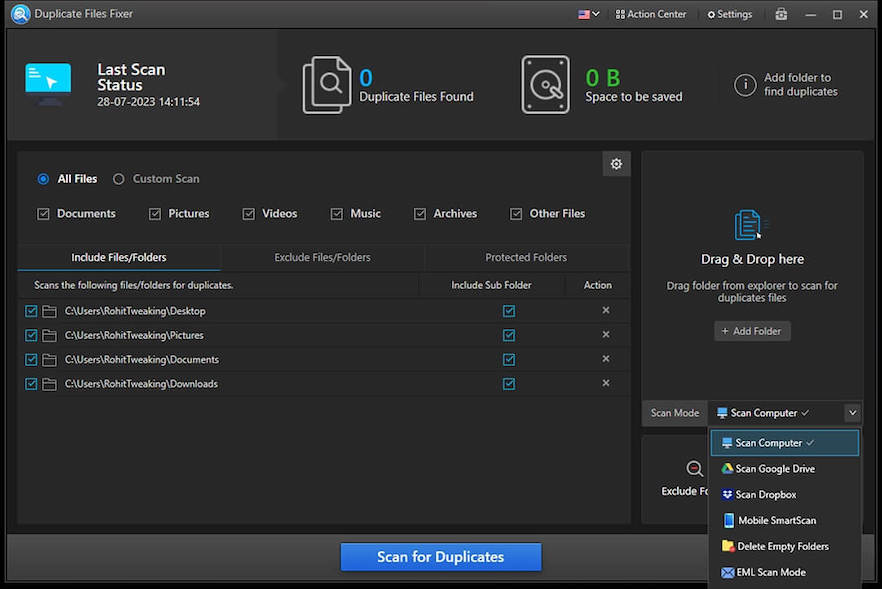Uncheck the Documents folder row checkbox
Image resolution: width=882 pixels, height=589 pixels.
[x=31, y=359]
